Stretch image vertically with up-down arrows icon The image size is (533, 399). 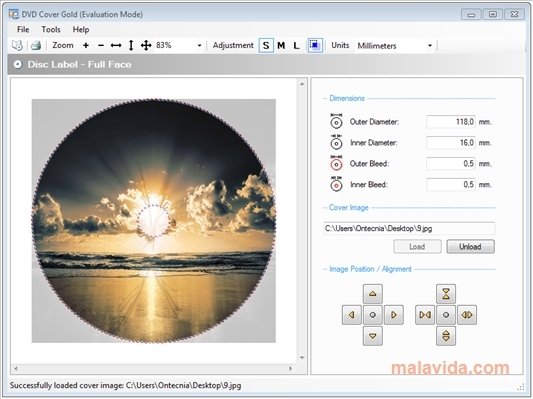click(x=446, y=336)
